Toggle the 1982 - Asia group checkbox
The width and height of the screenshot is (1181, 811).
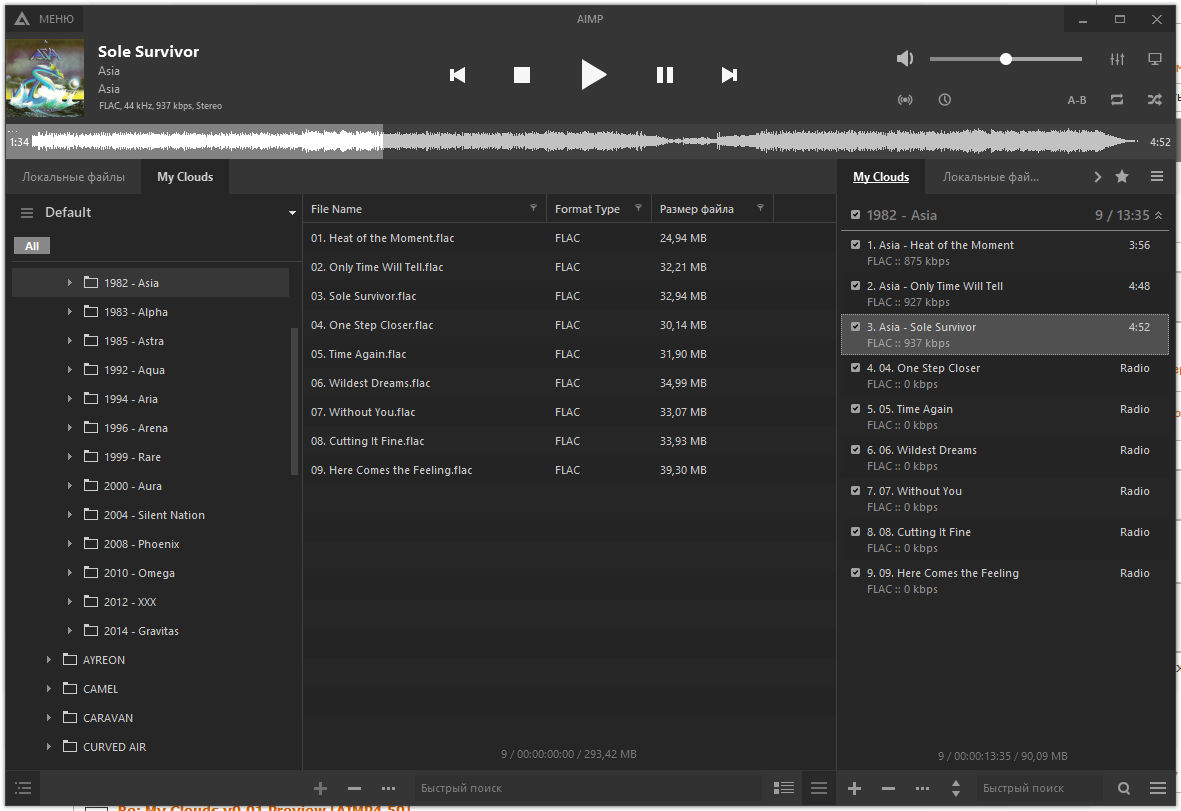point(856,215)
